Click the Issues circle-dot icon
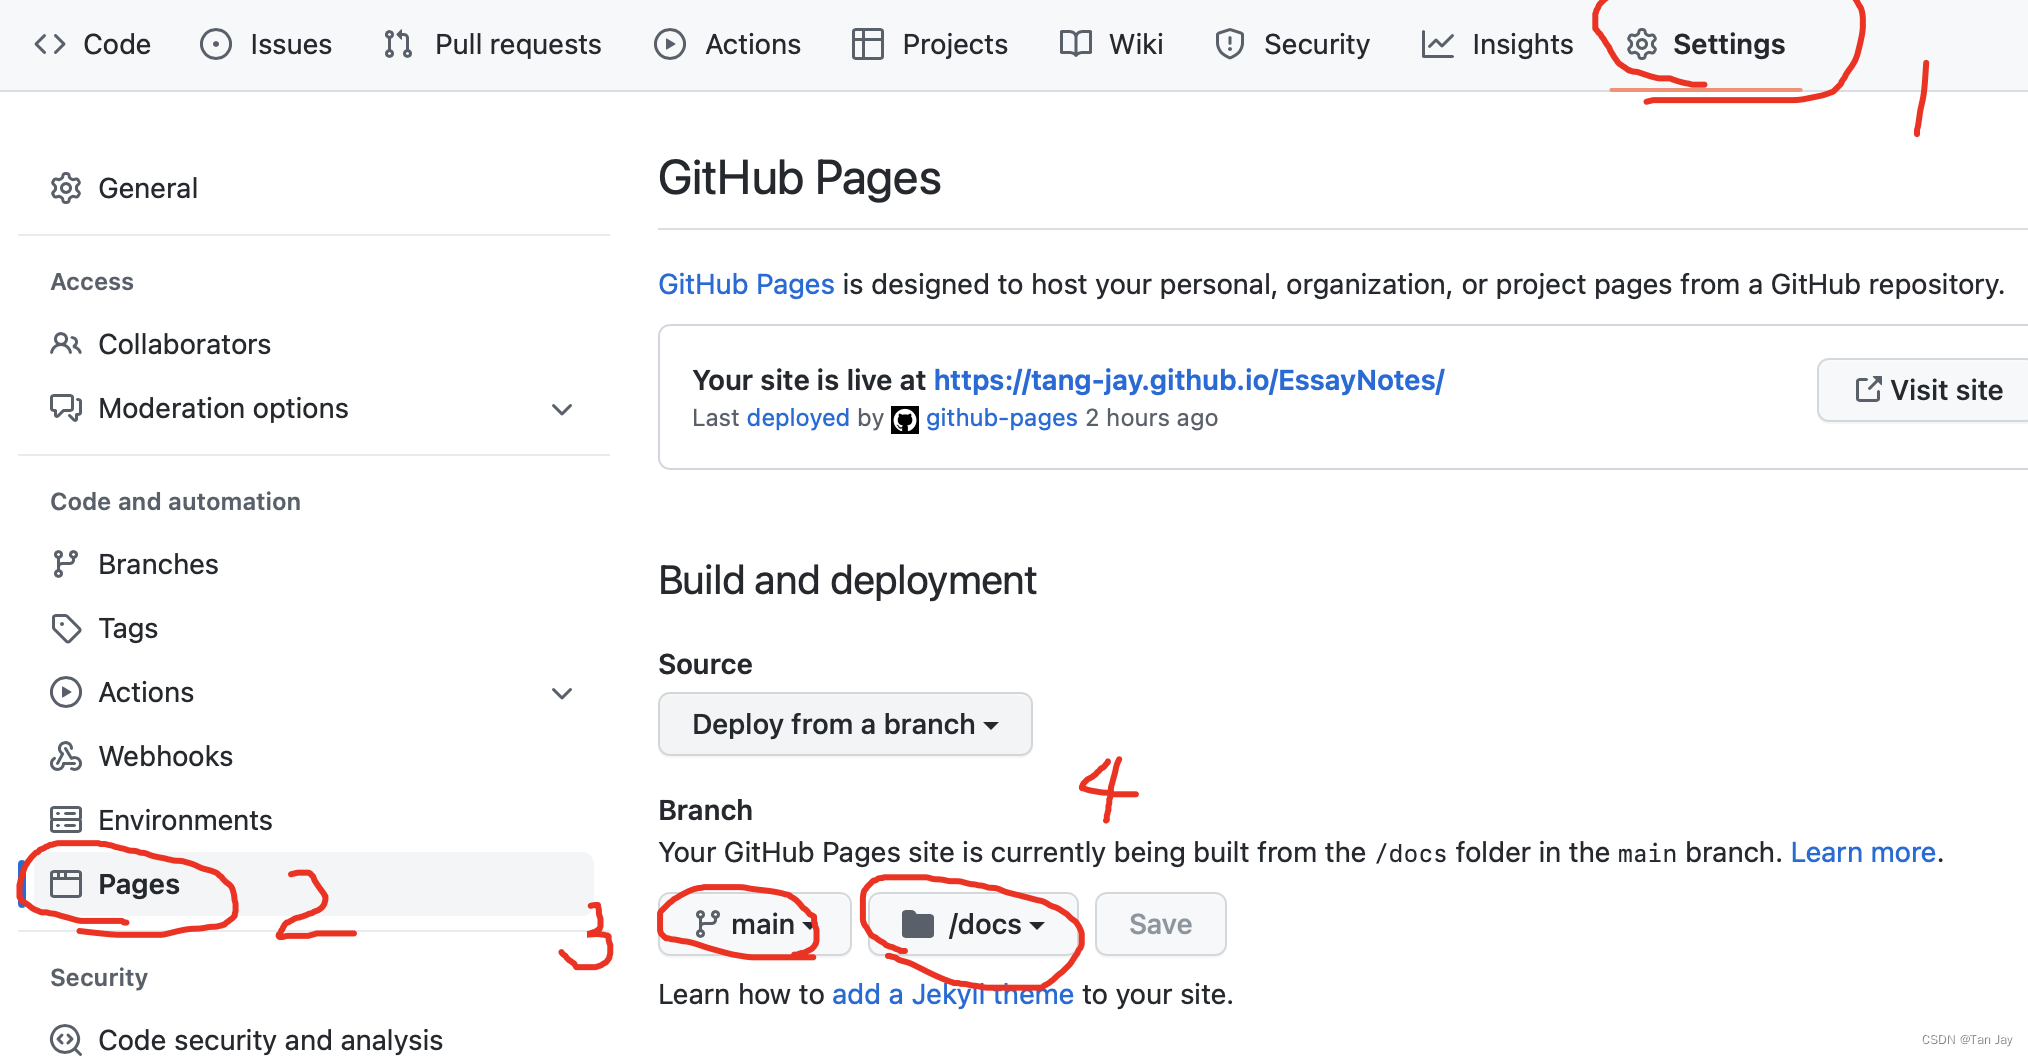Viewport: 2028px width, 1056px height. pos(216,44)
